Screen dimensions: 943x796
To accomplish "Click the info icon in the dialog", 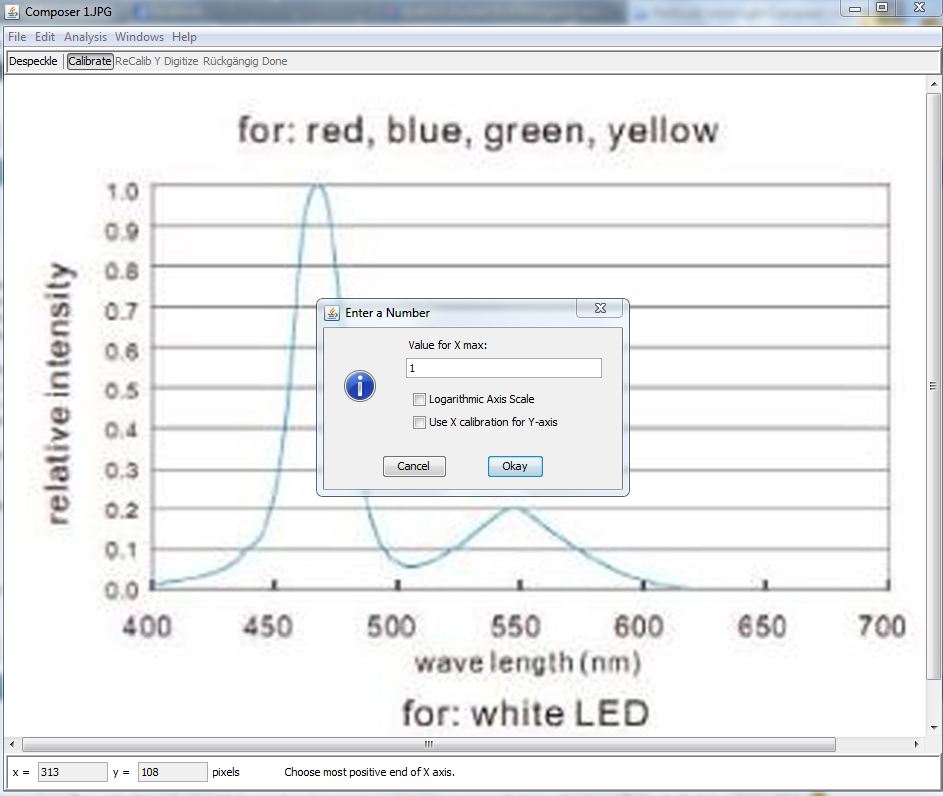I will [x=360, y=386].
